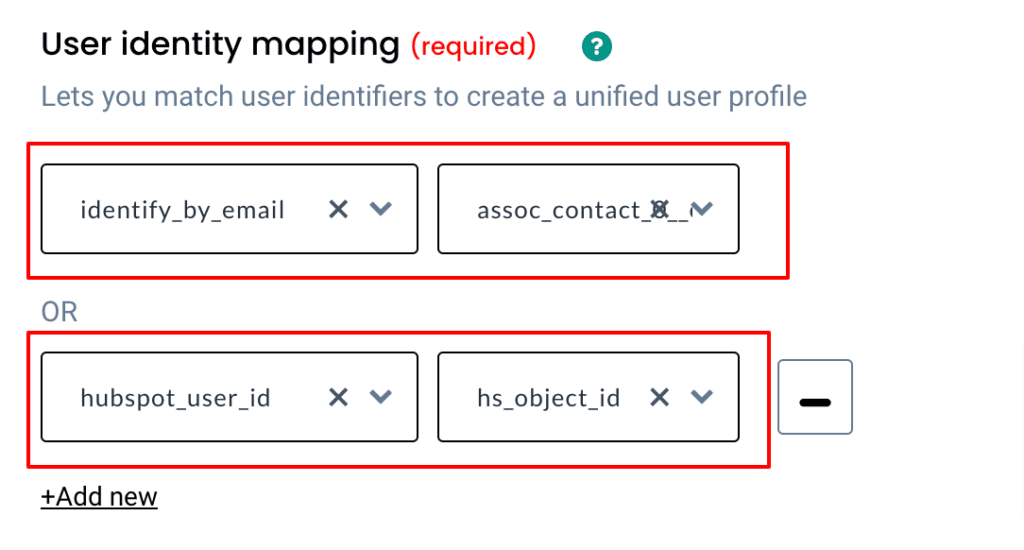Image resolution: width=1024 pixels, height=550 pixels.
Task: Remove second mapping row with minus button
Action: point(815,396)
